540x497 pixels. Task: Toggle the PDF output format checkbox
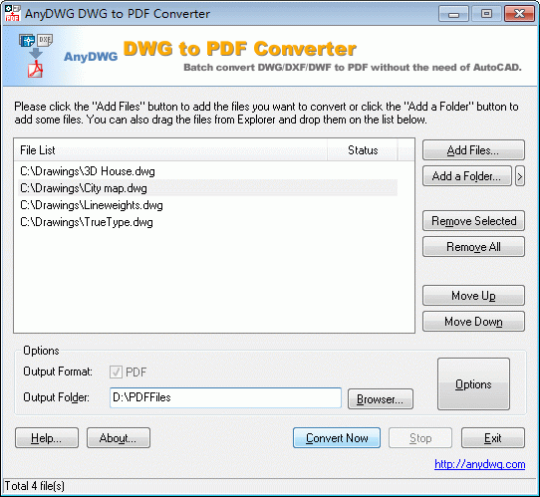click(116, 372)
